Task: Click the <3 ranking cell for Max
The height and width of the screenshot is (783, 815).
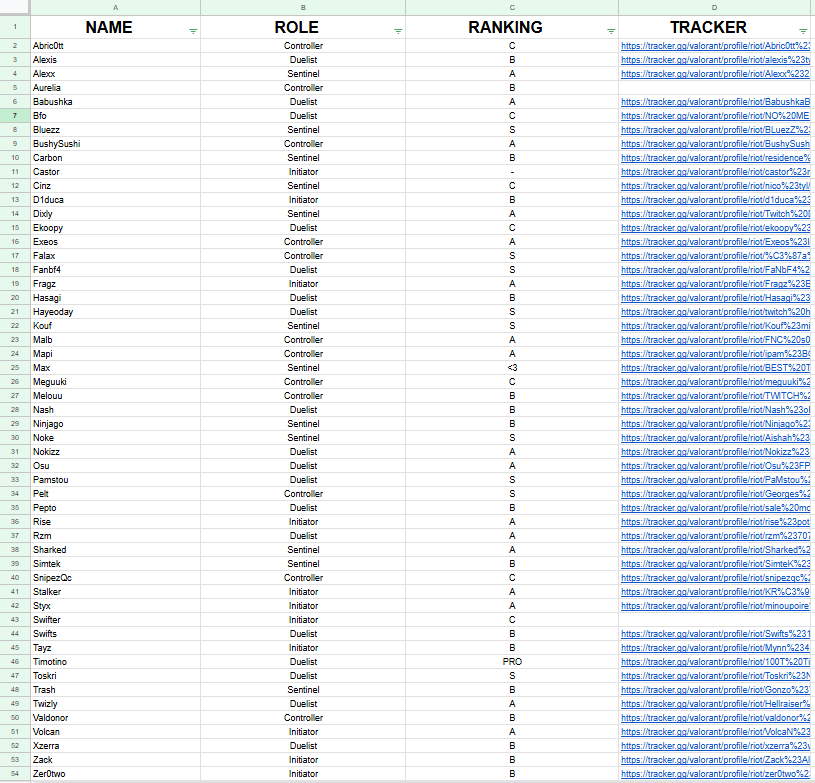Action: tap(512, 368)
